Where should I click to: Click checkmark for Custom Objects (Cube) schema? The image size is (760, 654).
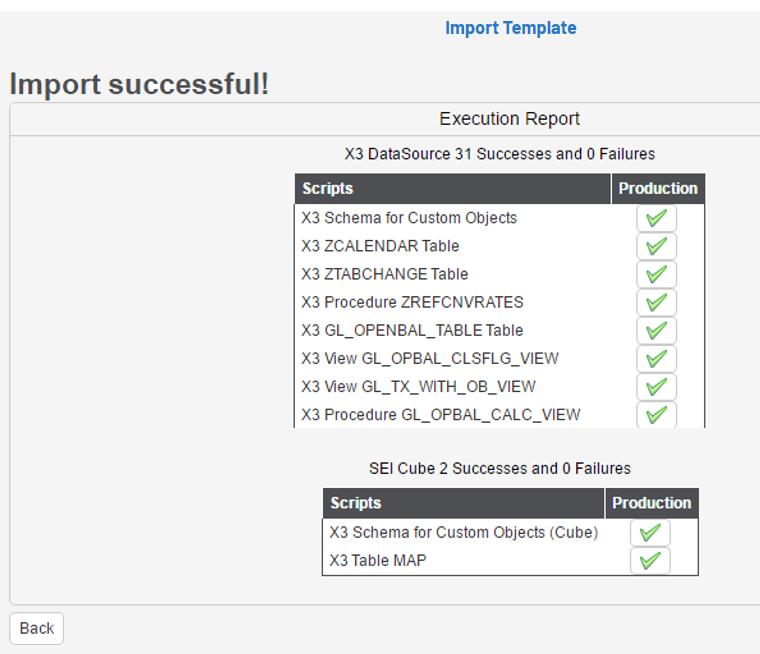[x=650, y=533]
